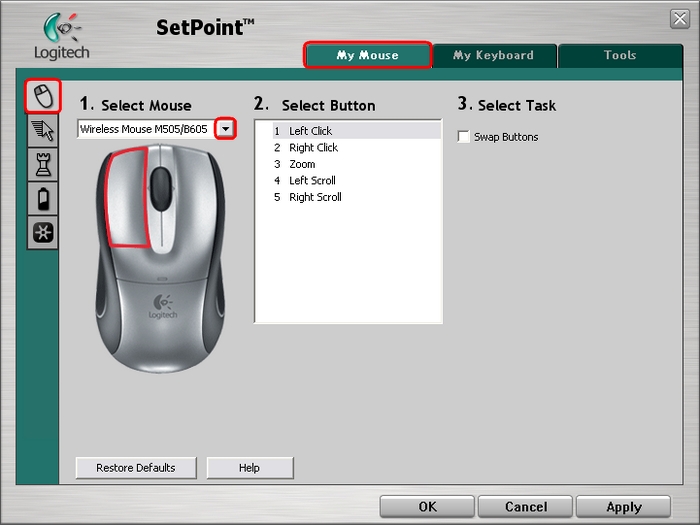Select Zoom in button list
Image resolution: width=700 pixels, height=525 pixels.
coord(356,164)
